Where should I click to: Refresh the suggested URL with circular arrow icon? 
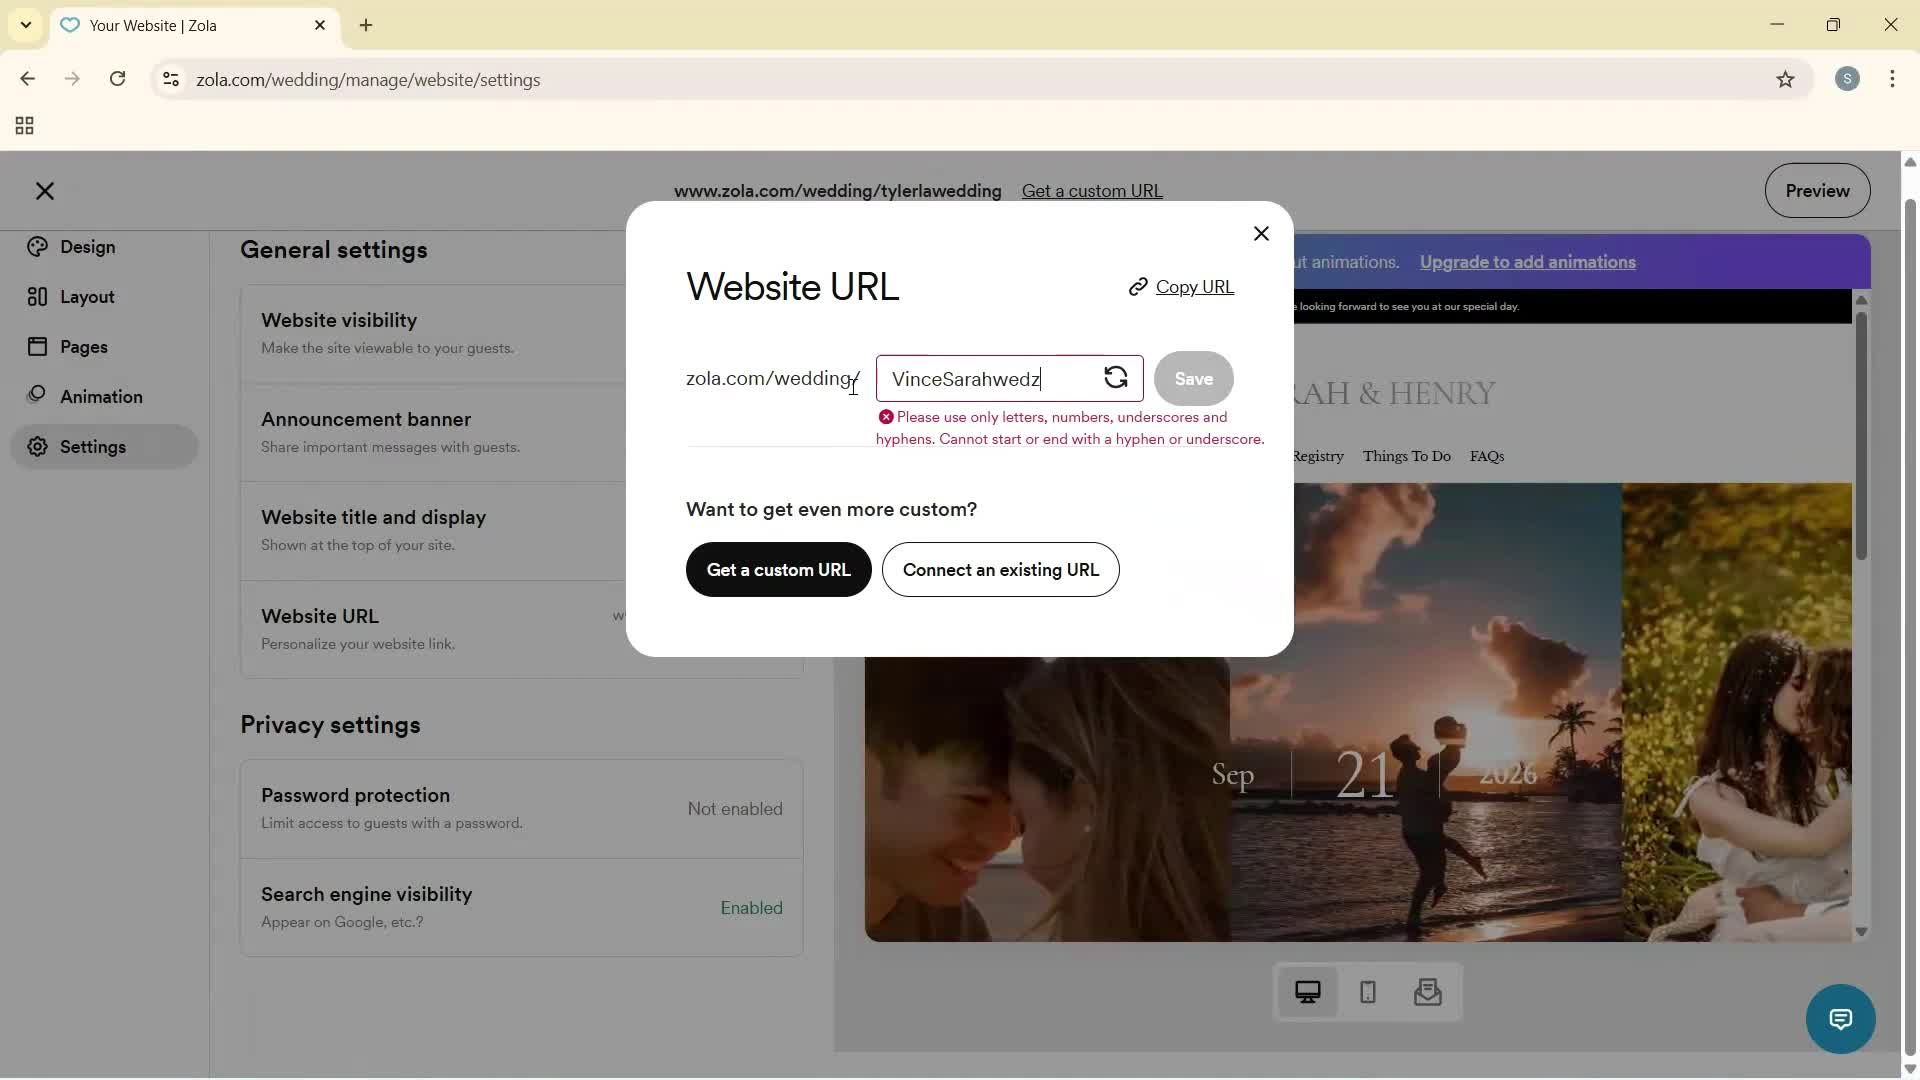1116,378
